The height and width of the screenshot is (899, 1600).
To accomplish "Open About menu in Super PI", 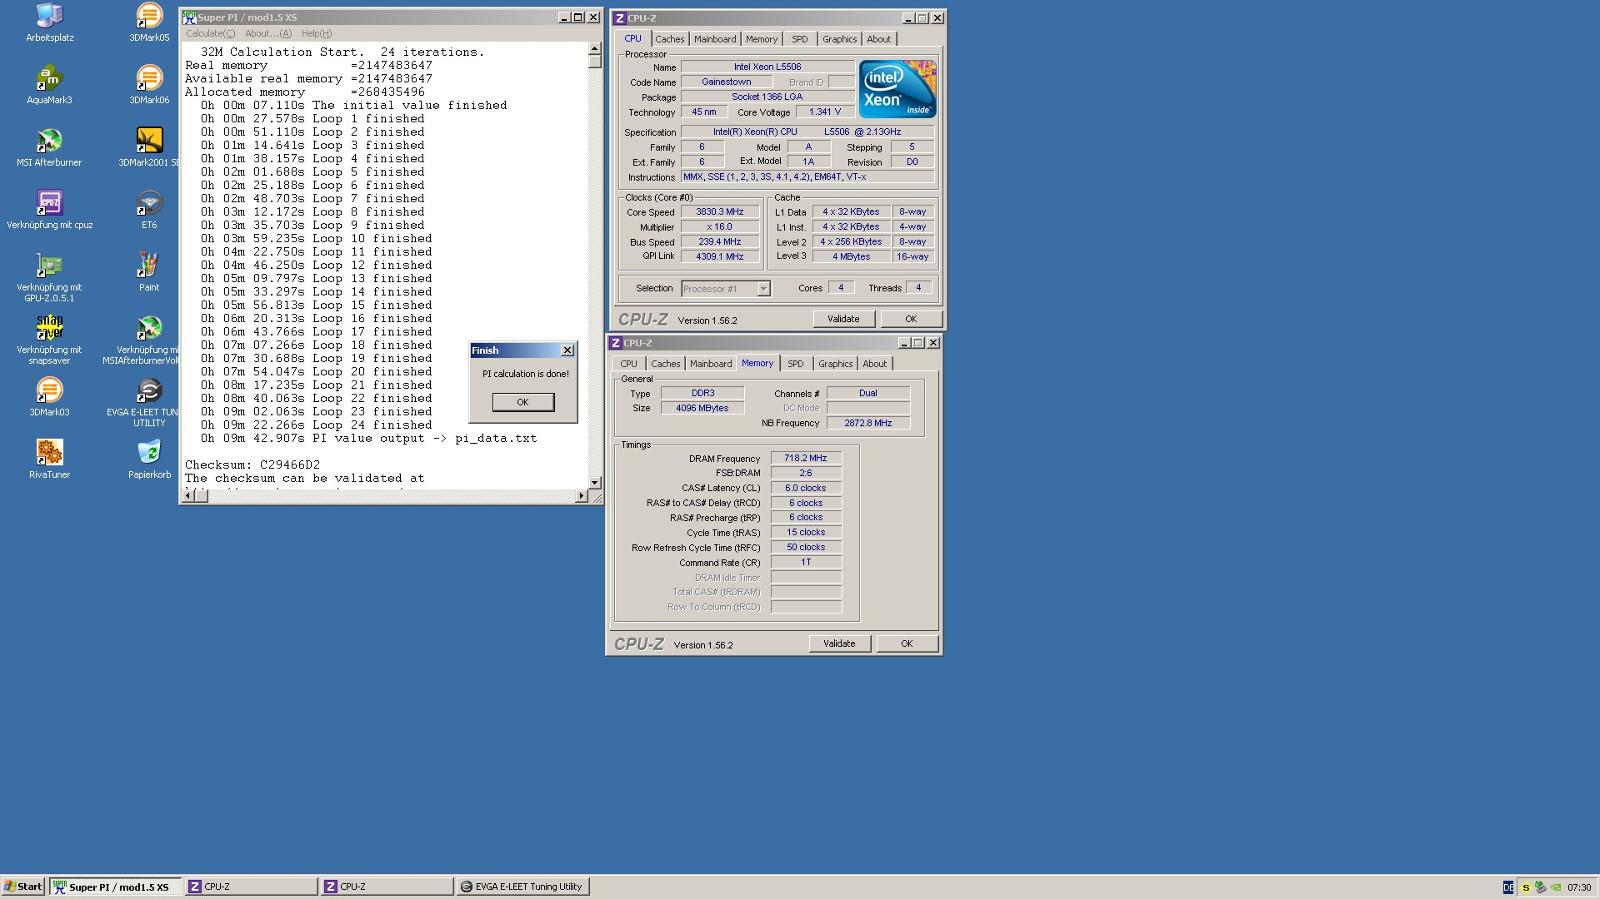I will click(x=268, y=33).
